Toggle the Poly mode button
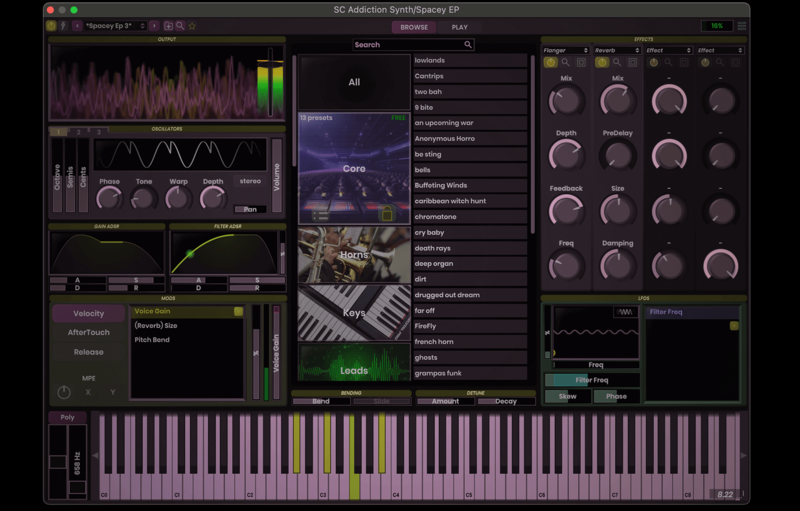800x511 pixels. click(x=67, y=417)
